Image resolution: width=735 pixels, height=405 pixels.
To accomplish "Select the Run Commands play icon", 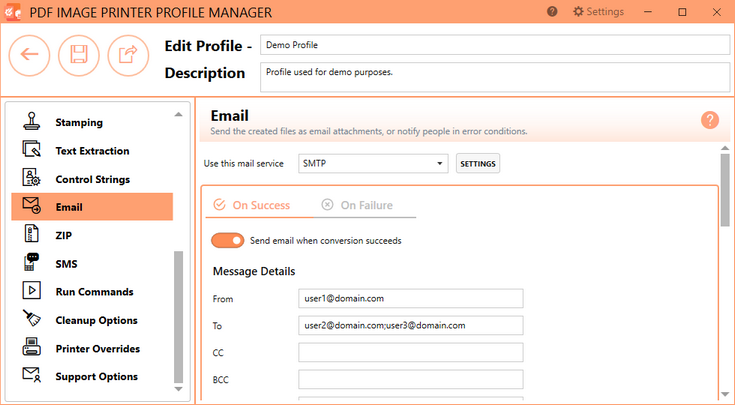I will 31,291.
